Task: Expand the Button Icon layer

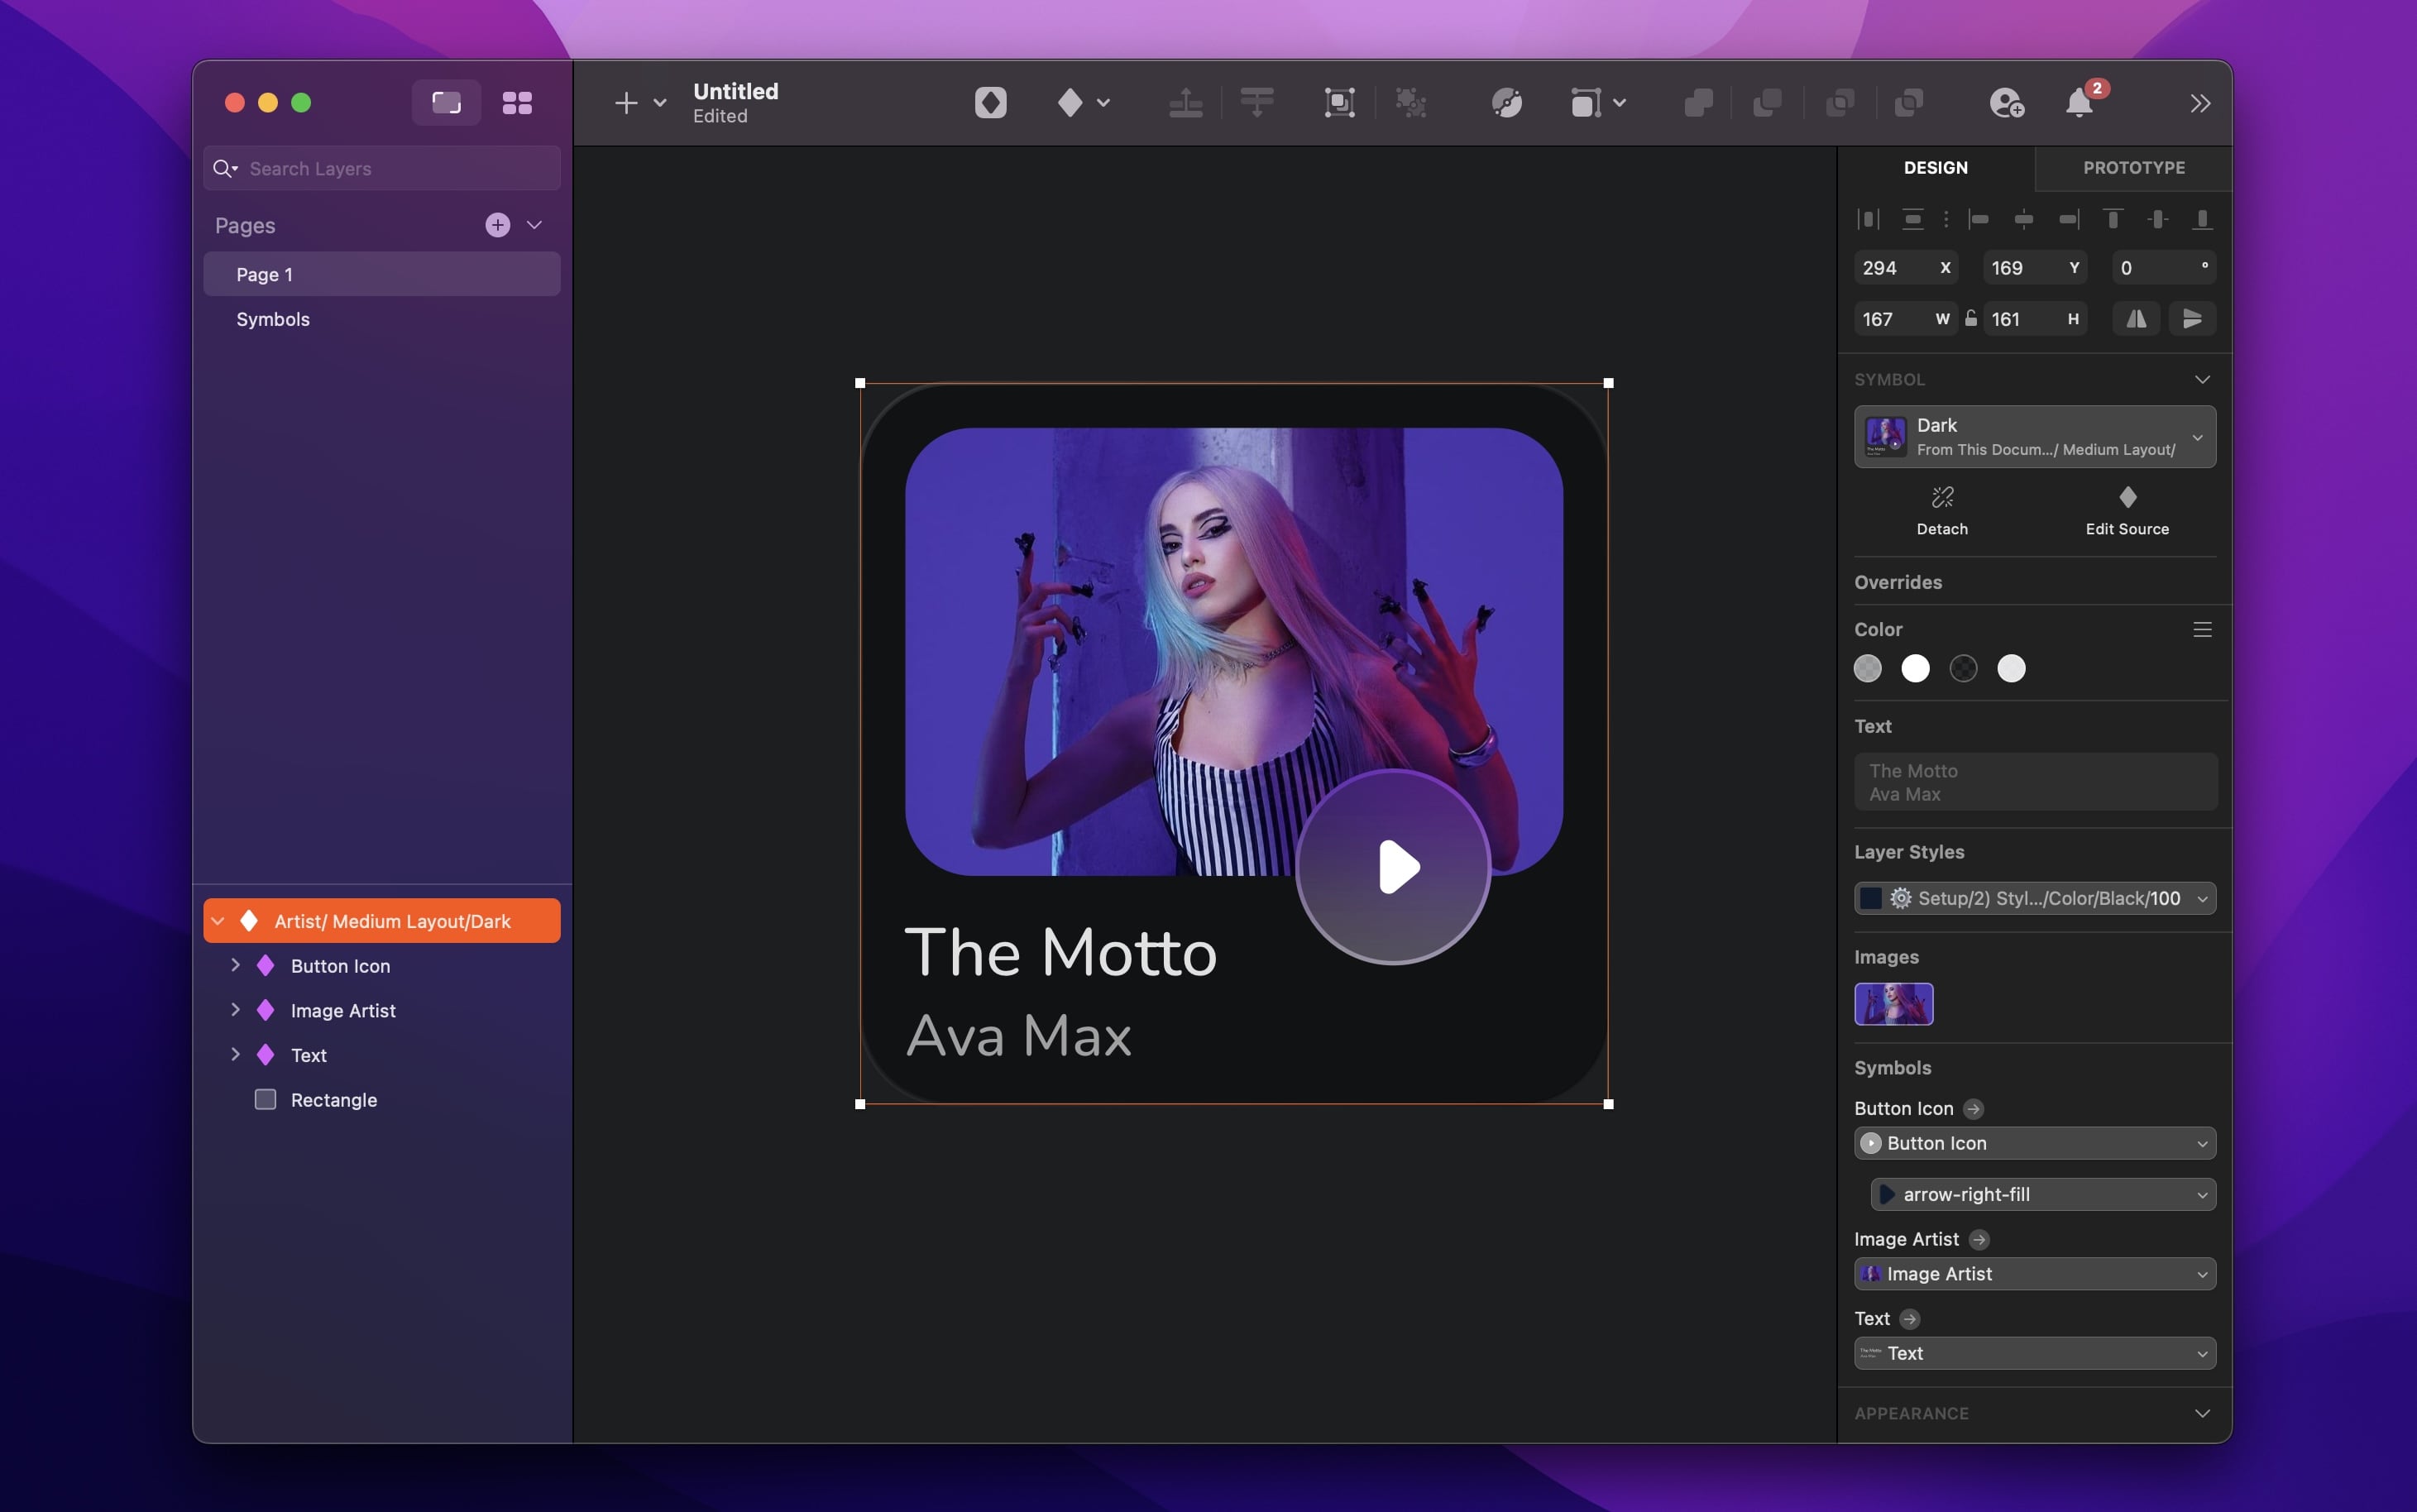Action: (x=236, y=966)
